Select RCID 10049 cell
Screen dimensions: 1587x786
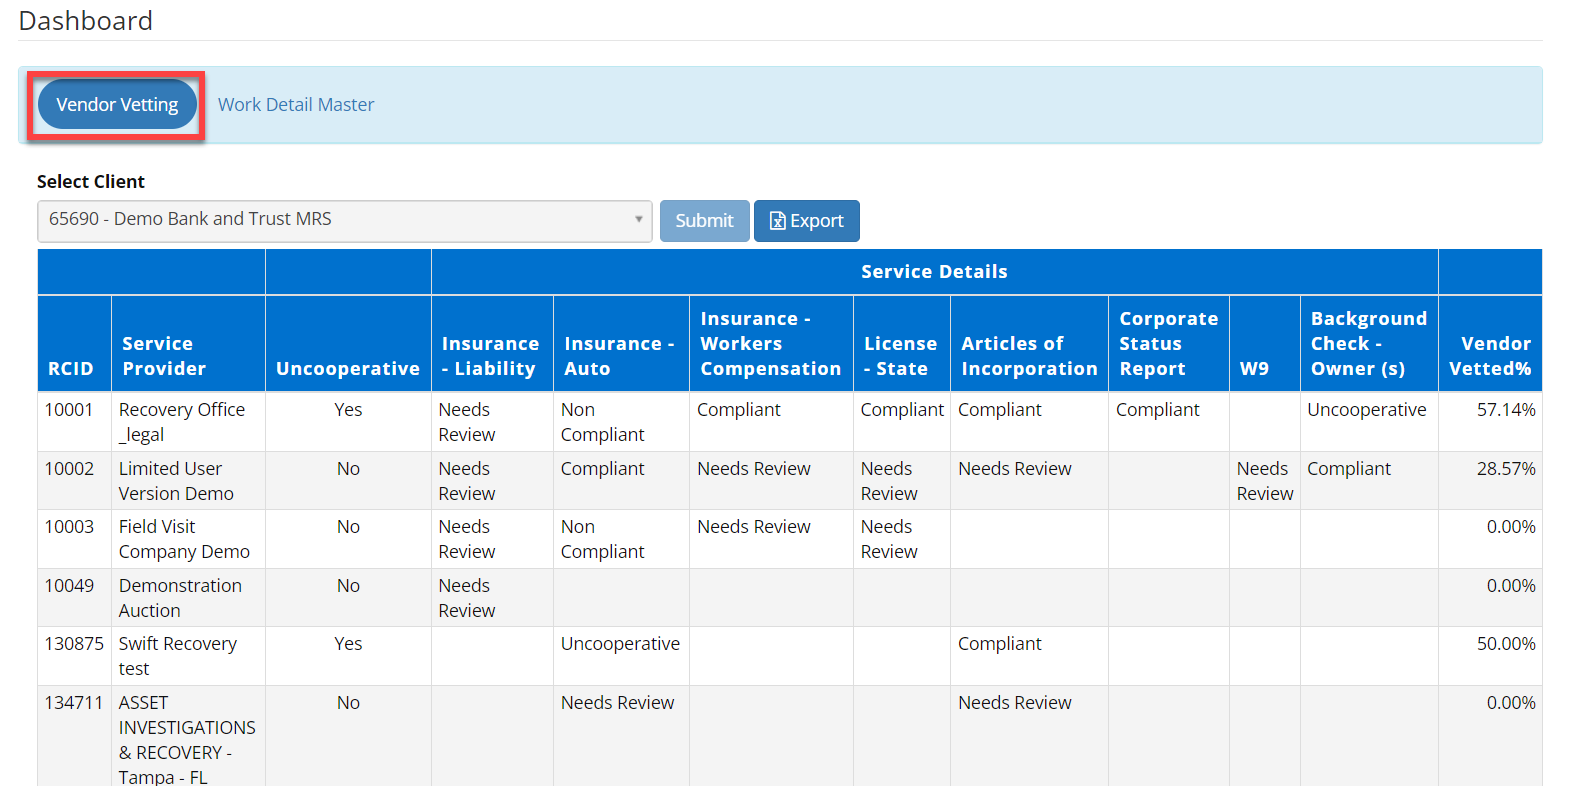74,598
